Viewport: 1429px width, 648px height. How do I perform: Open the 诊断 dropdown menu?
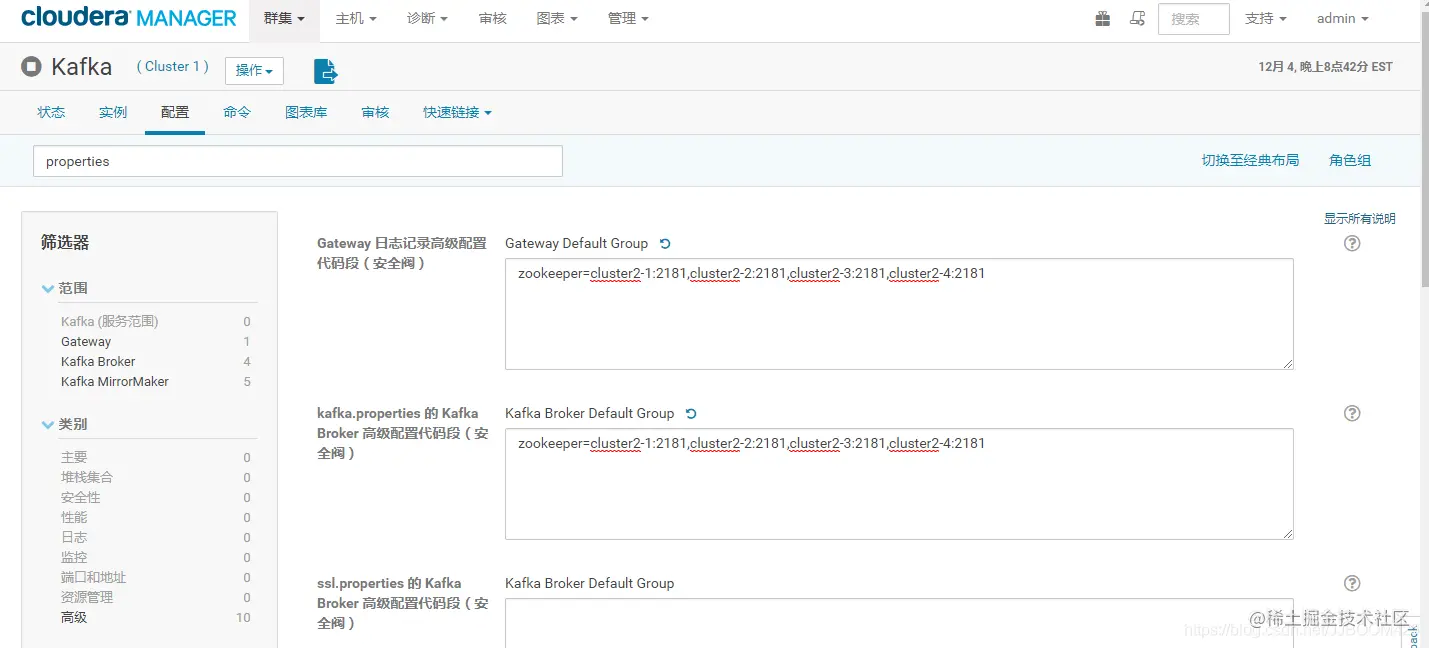[x=427, y=19]
